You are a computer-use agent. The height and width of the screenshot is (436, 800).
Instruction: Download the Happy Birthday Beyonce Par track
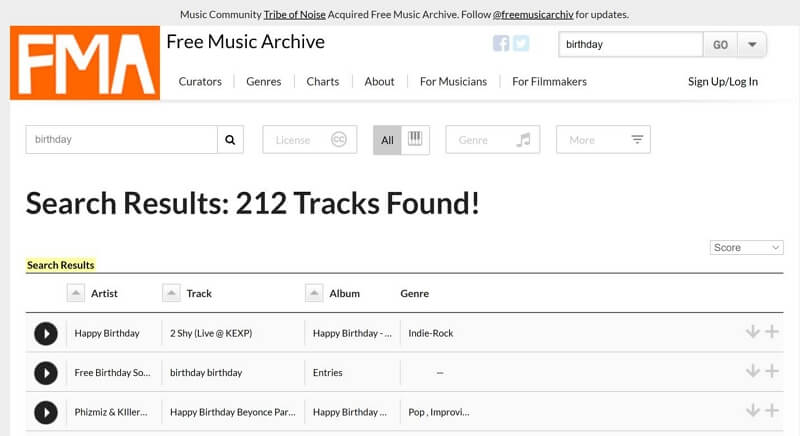753,411
